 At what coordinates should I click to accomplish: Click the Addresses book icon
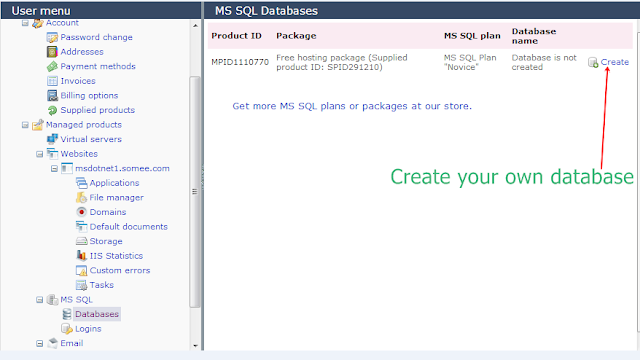coord(52,52)
